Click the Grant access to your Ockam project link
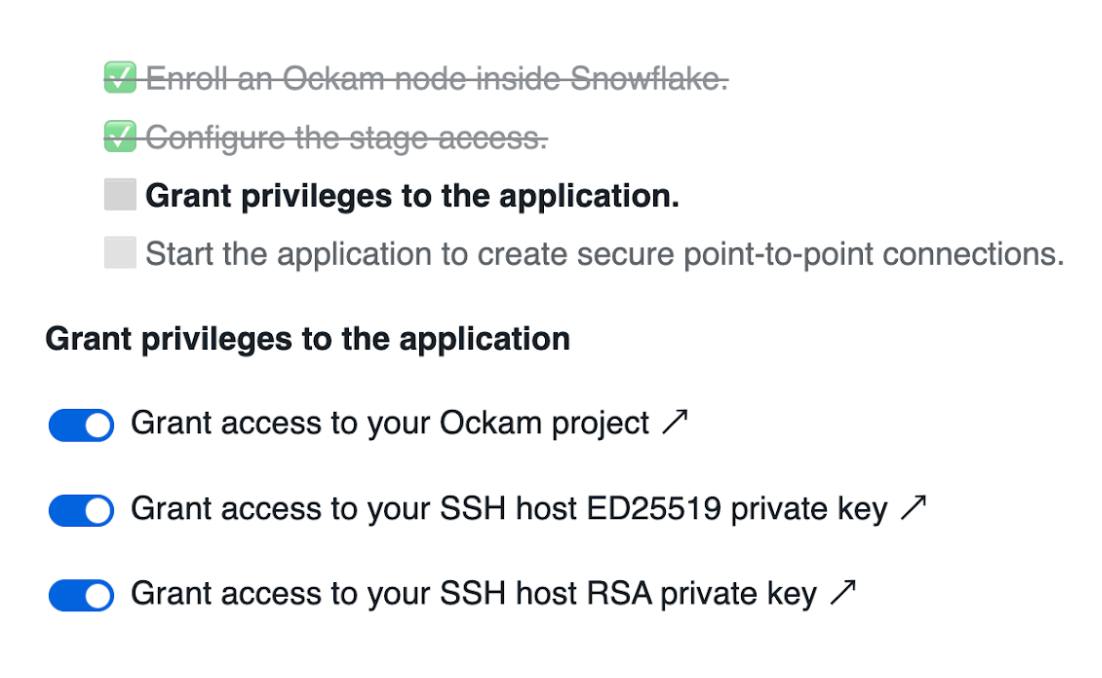The image size is (1102, 678). (390, 424)
